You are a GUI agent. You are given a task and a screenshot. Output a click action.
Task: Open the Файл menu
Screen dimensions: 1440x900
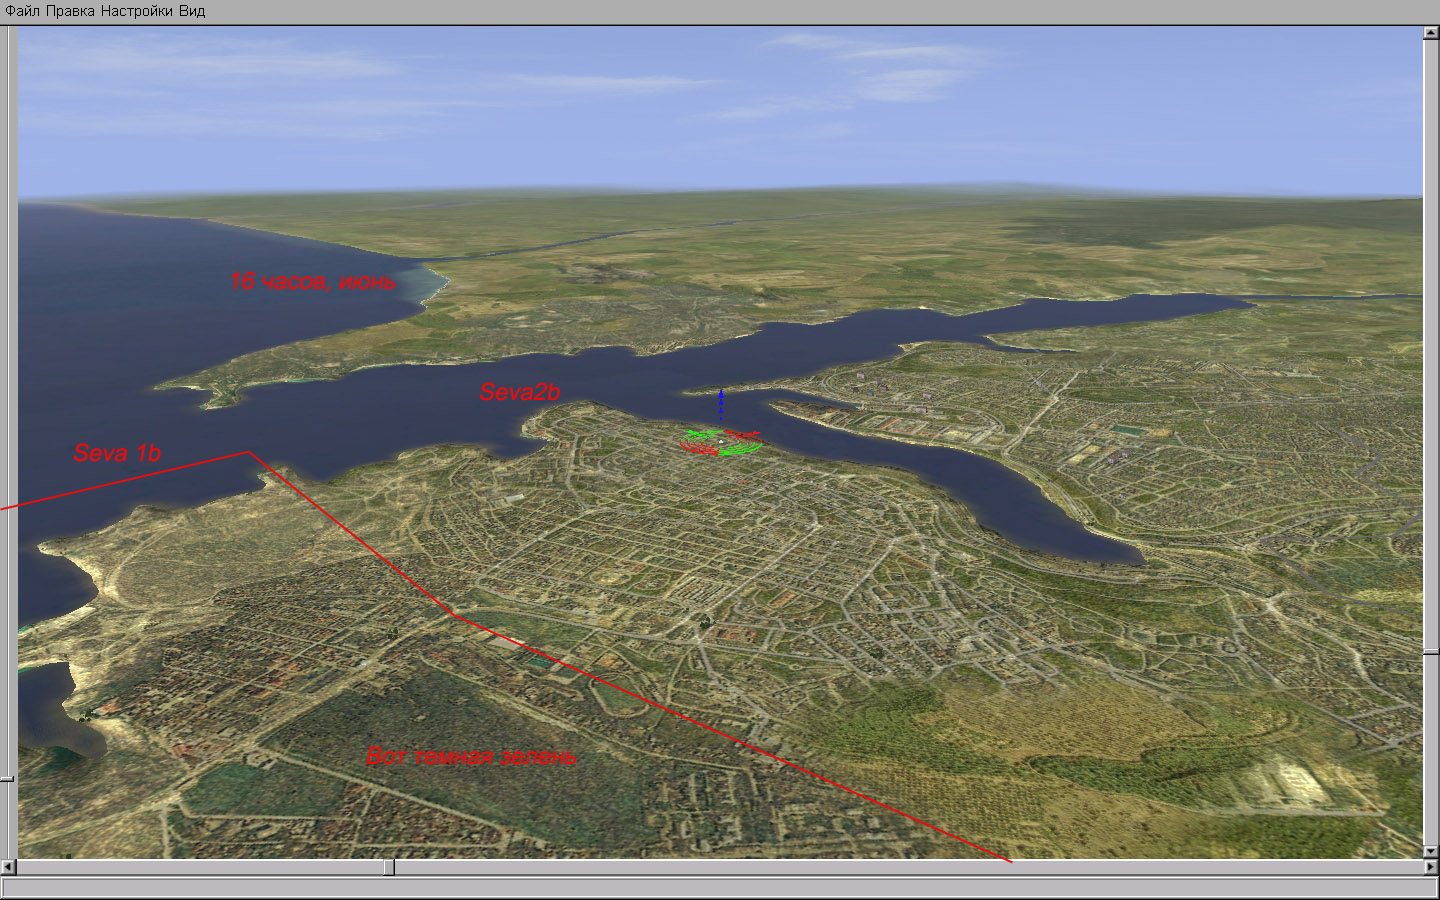pyautogui.click(x=23, y=11)
